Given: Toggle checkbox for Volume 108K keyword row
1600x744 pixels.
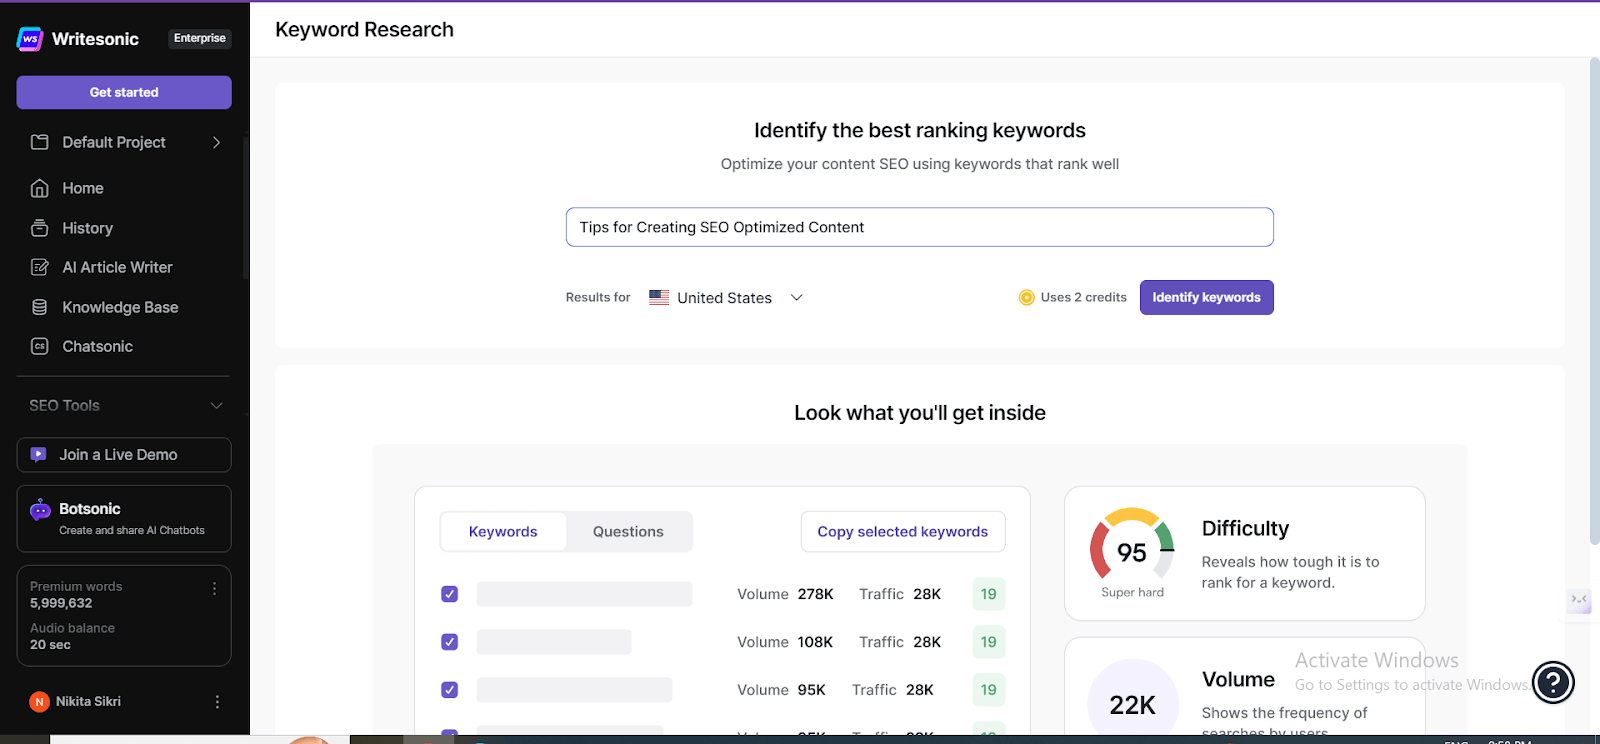Looking at the screenshot, I should (450, 642).
